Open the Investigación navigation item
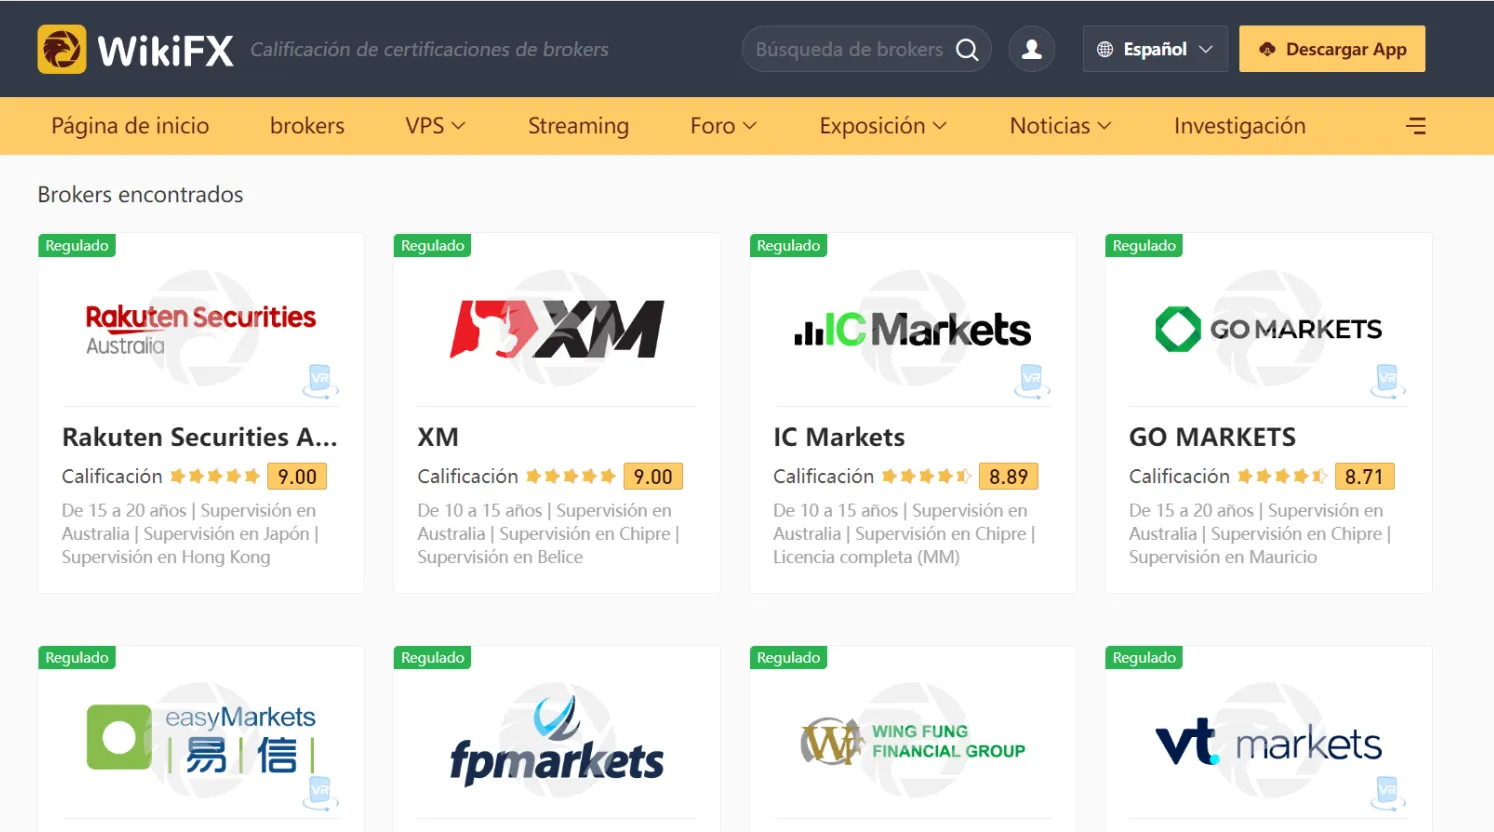The height and width of the screenshot is (832, 1494). (x=1240, y=126)
